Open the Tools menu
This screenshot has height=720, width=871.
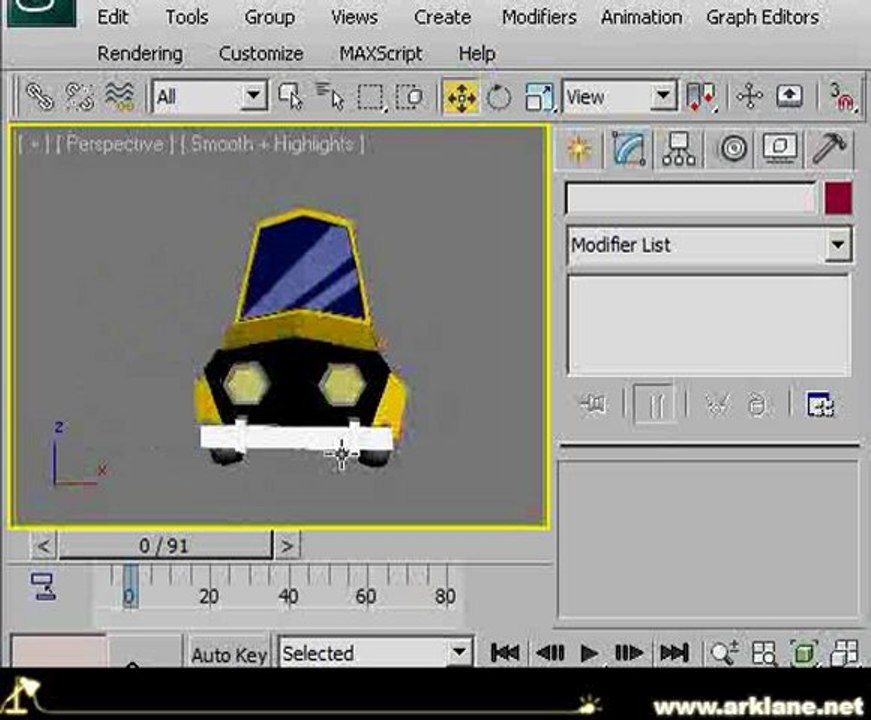click(187, 17)
